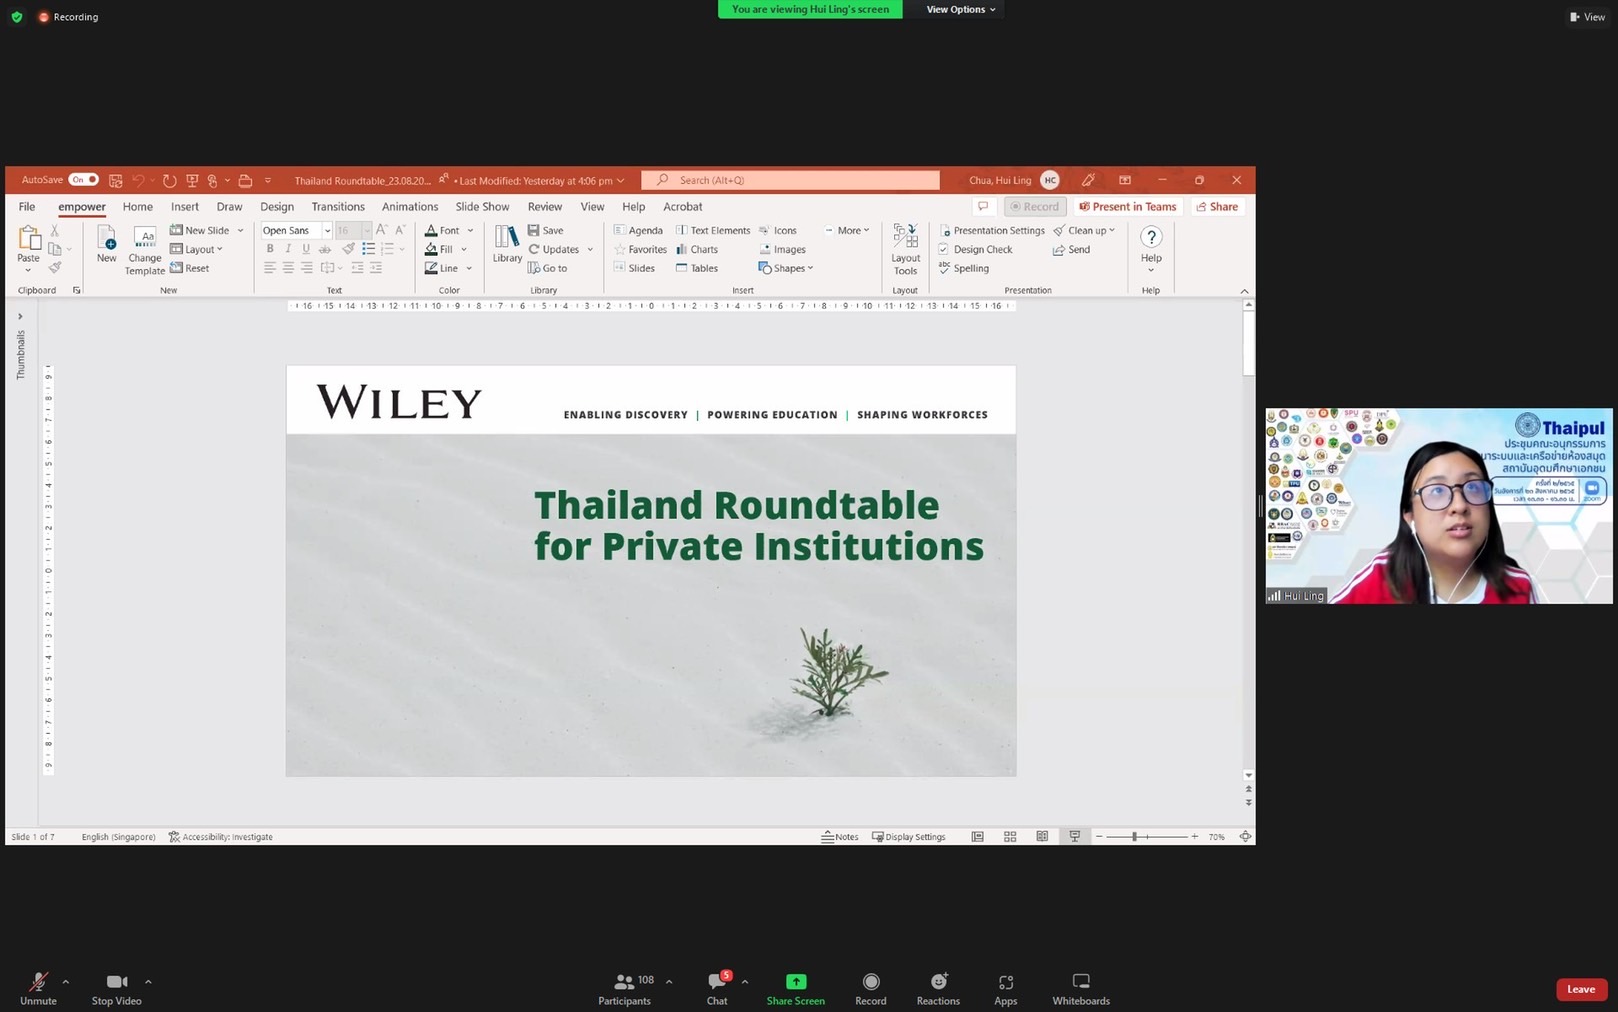Open the File menu

coord(27,207)
